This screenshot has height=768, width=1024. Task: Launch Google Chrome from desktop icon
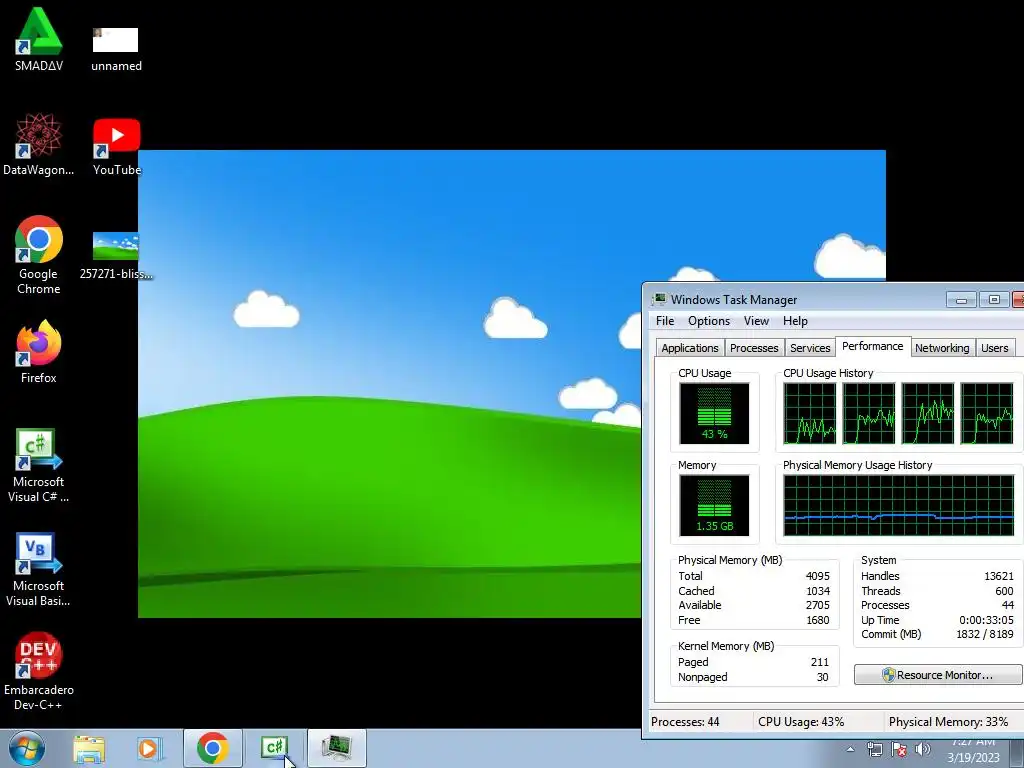click(39, 255)
